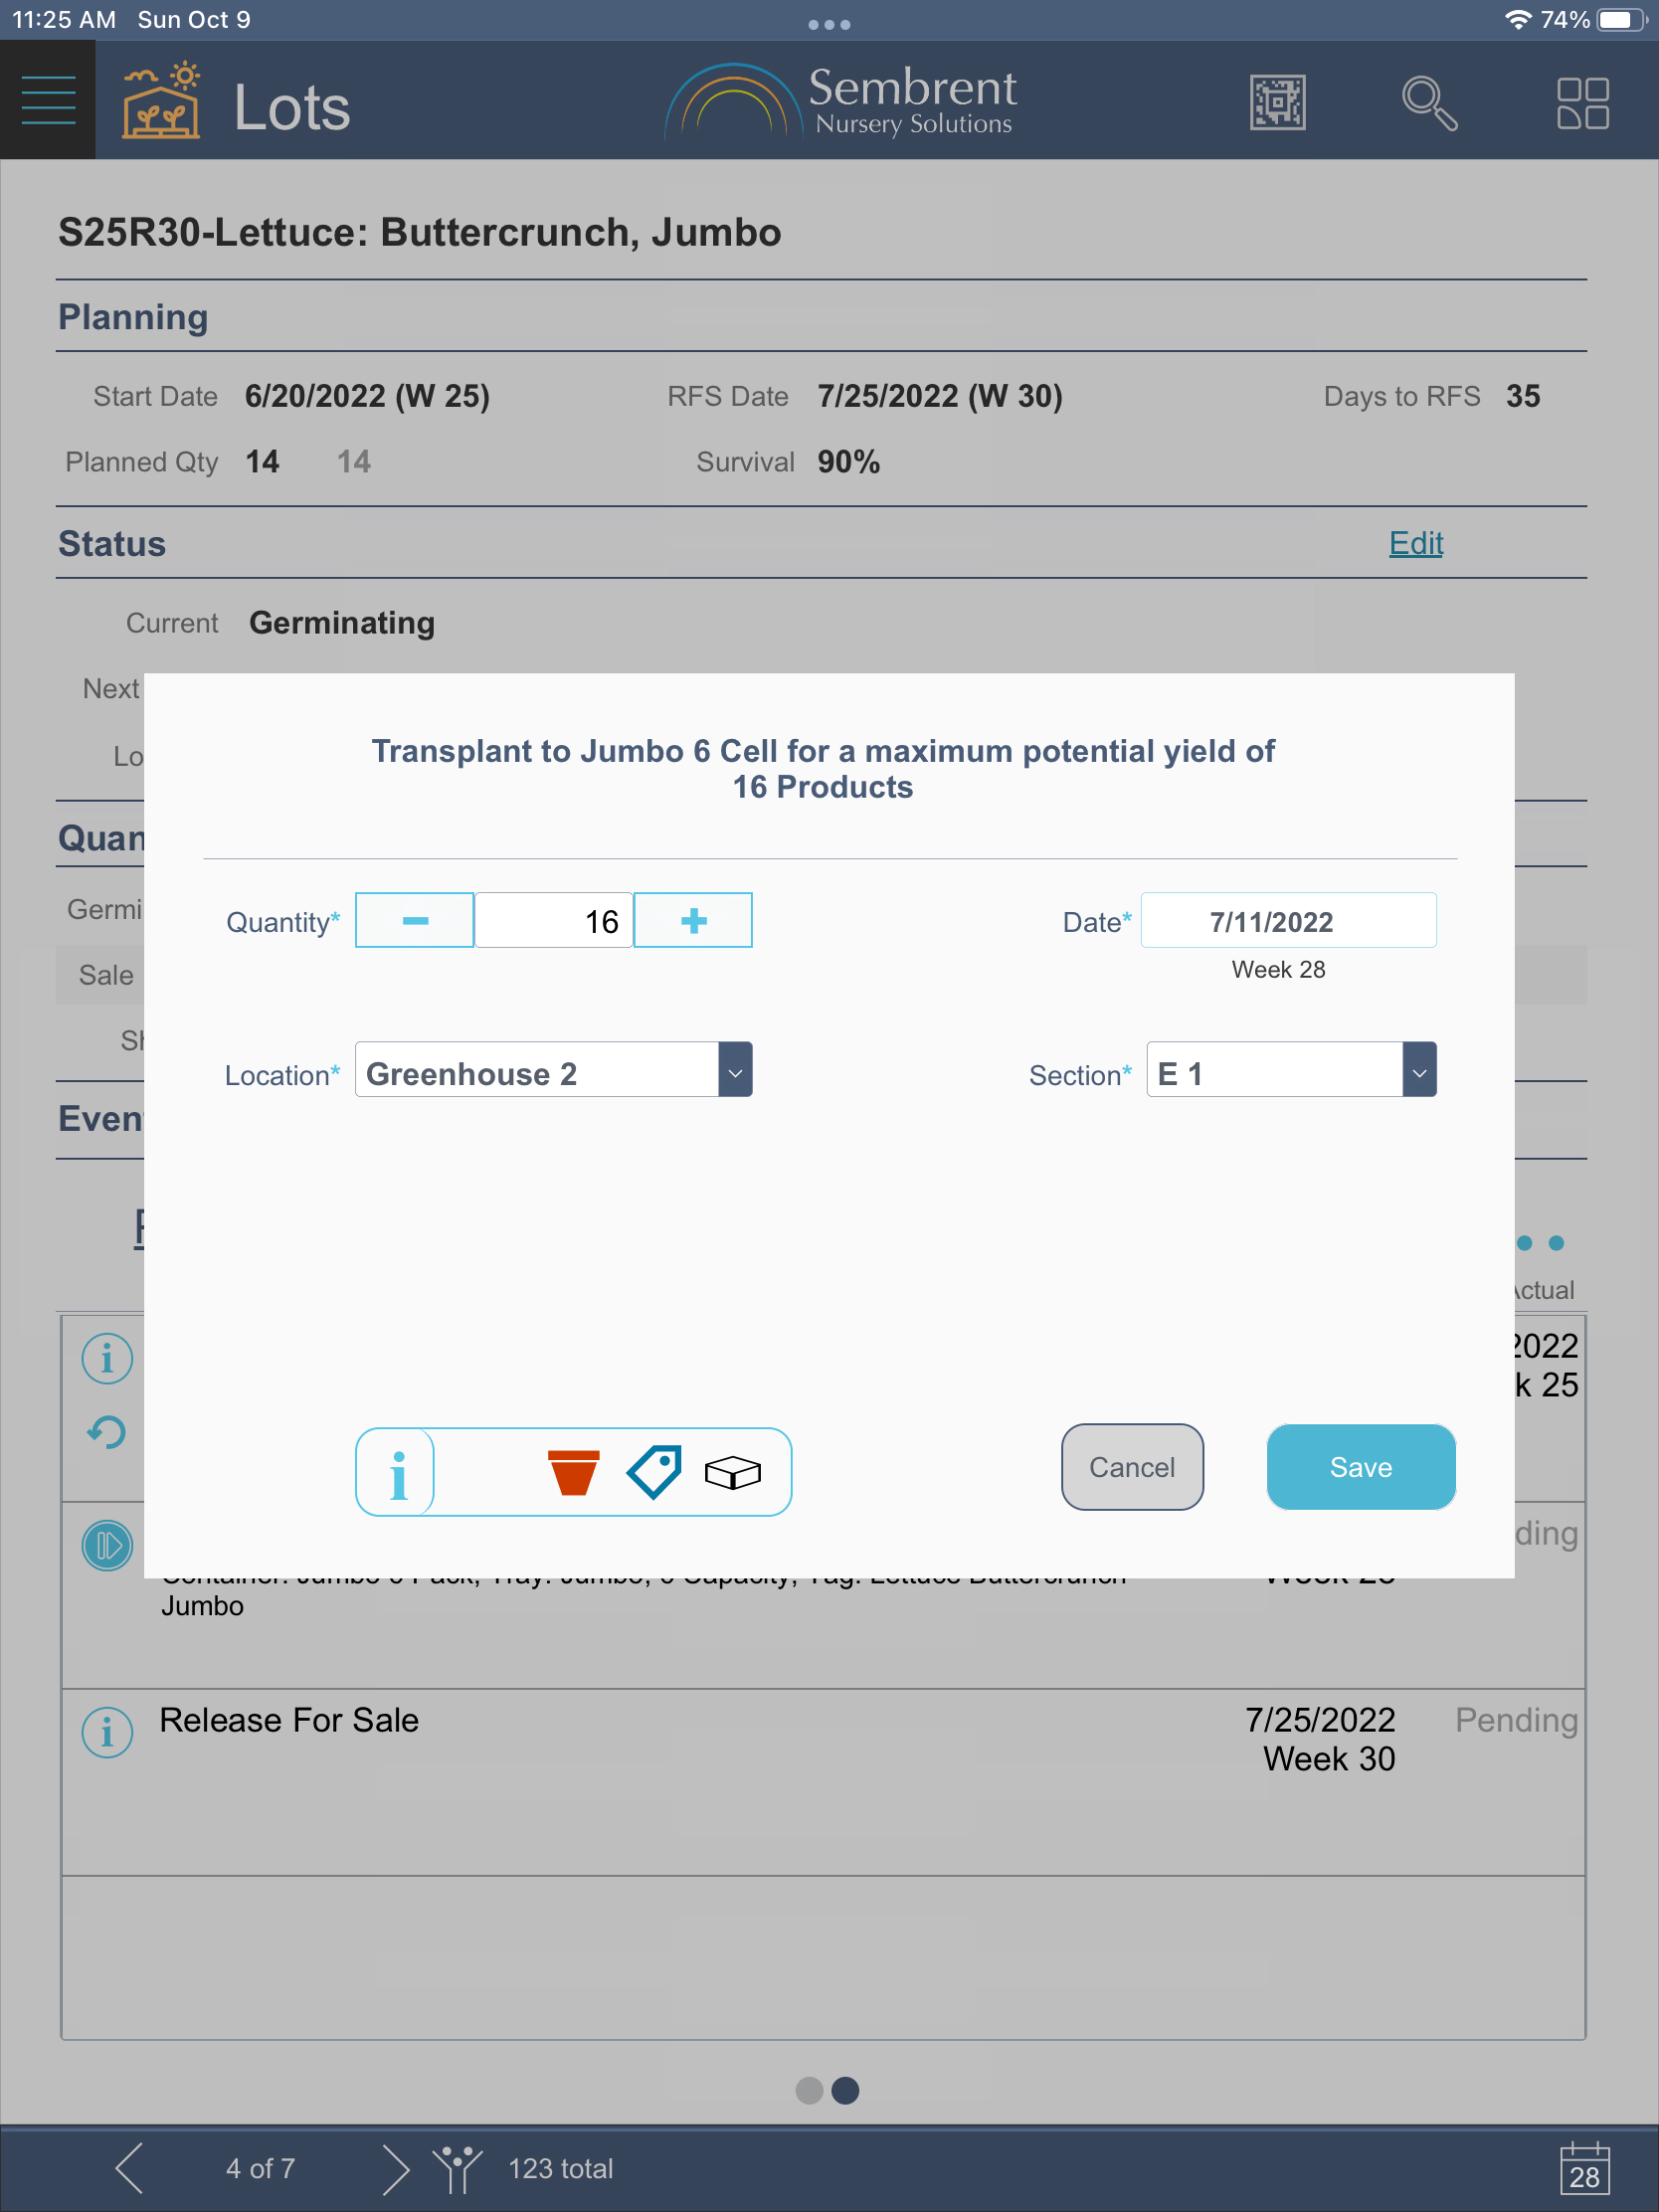The width and height of the screenshot is (1659, 2212).
Task: Tap the Edit link in Status
Action: click(x=1415, y=543)
